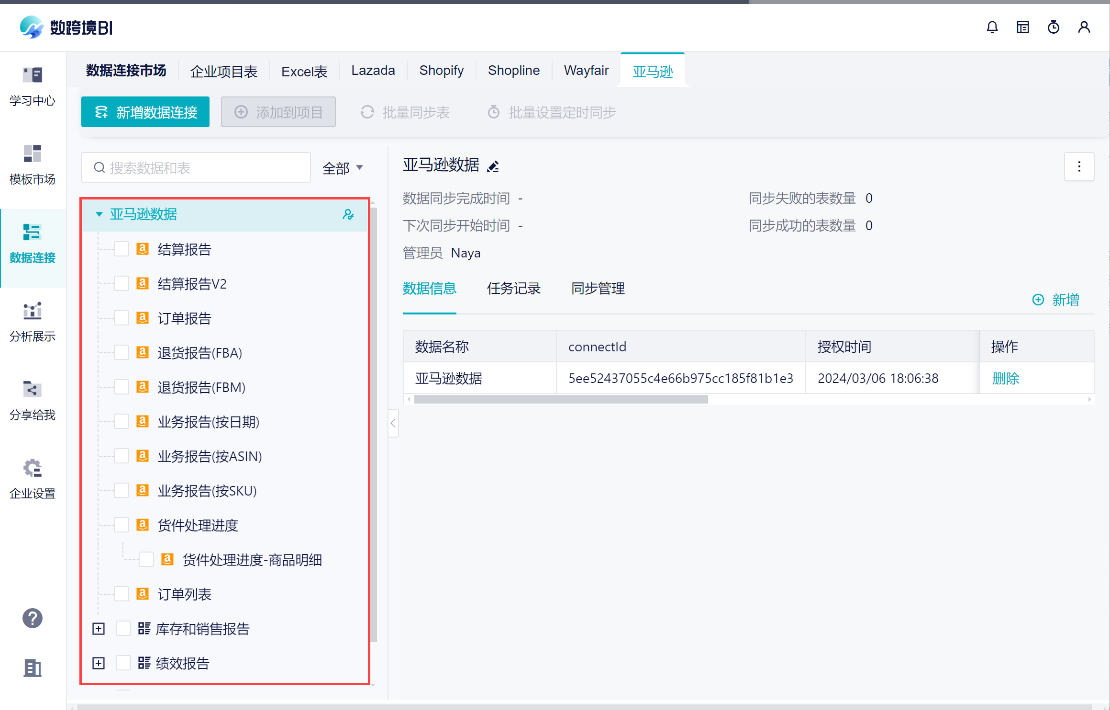The width and height of the screenshot is (1110, 710).
Task: Expand the 绩效报告 tree node
Action: (x=98, y=663)
